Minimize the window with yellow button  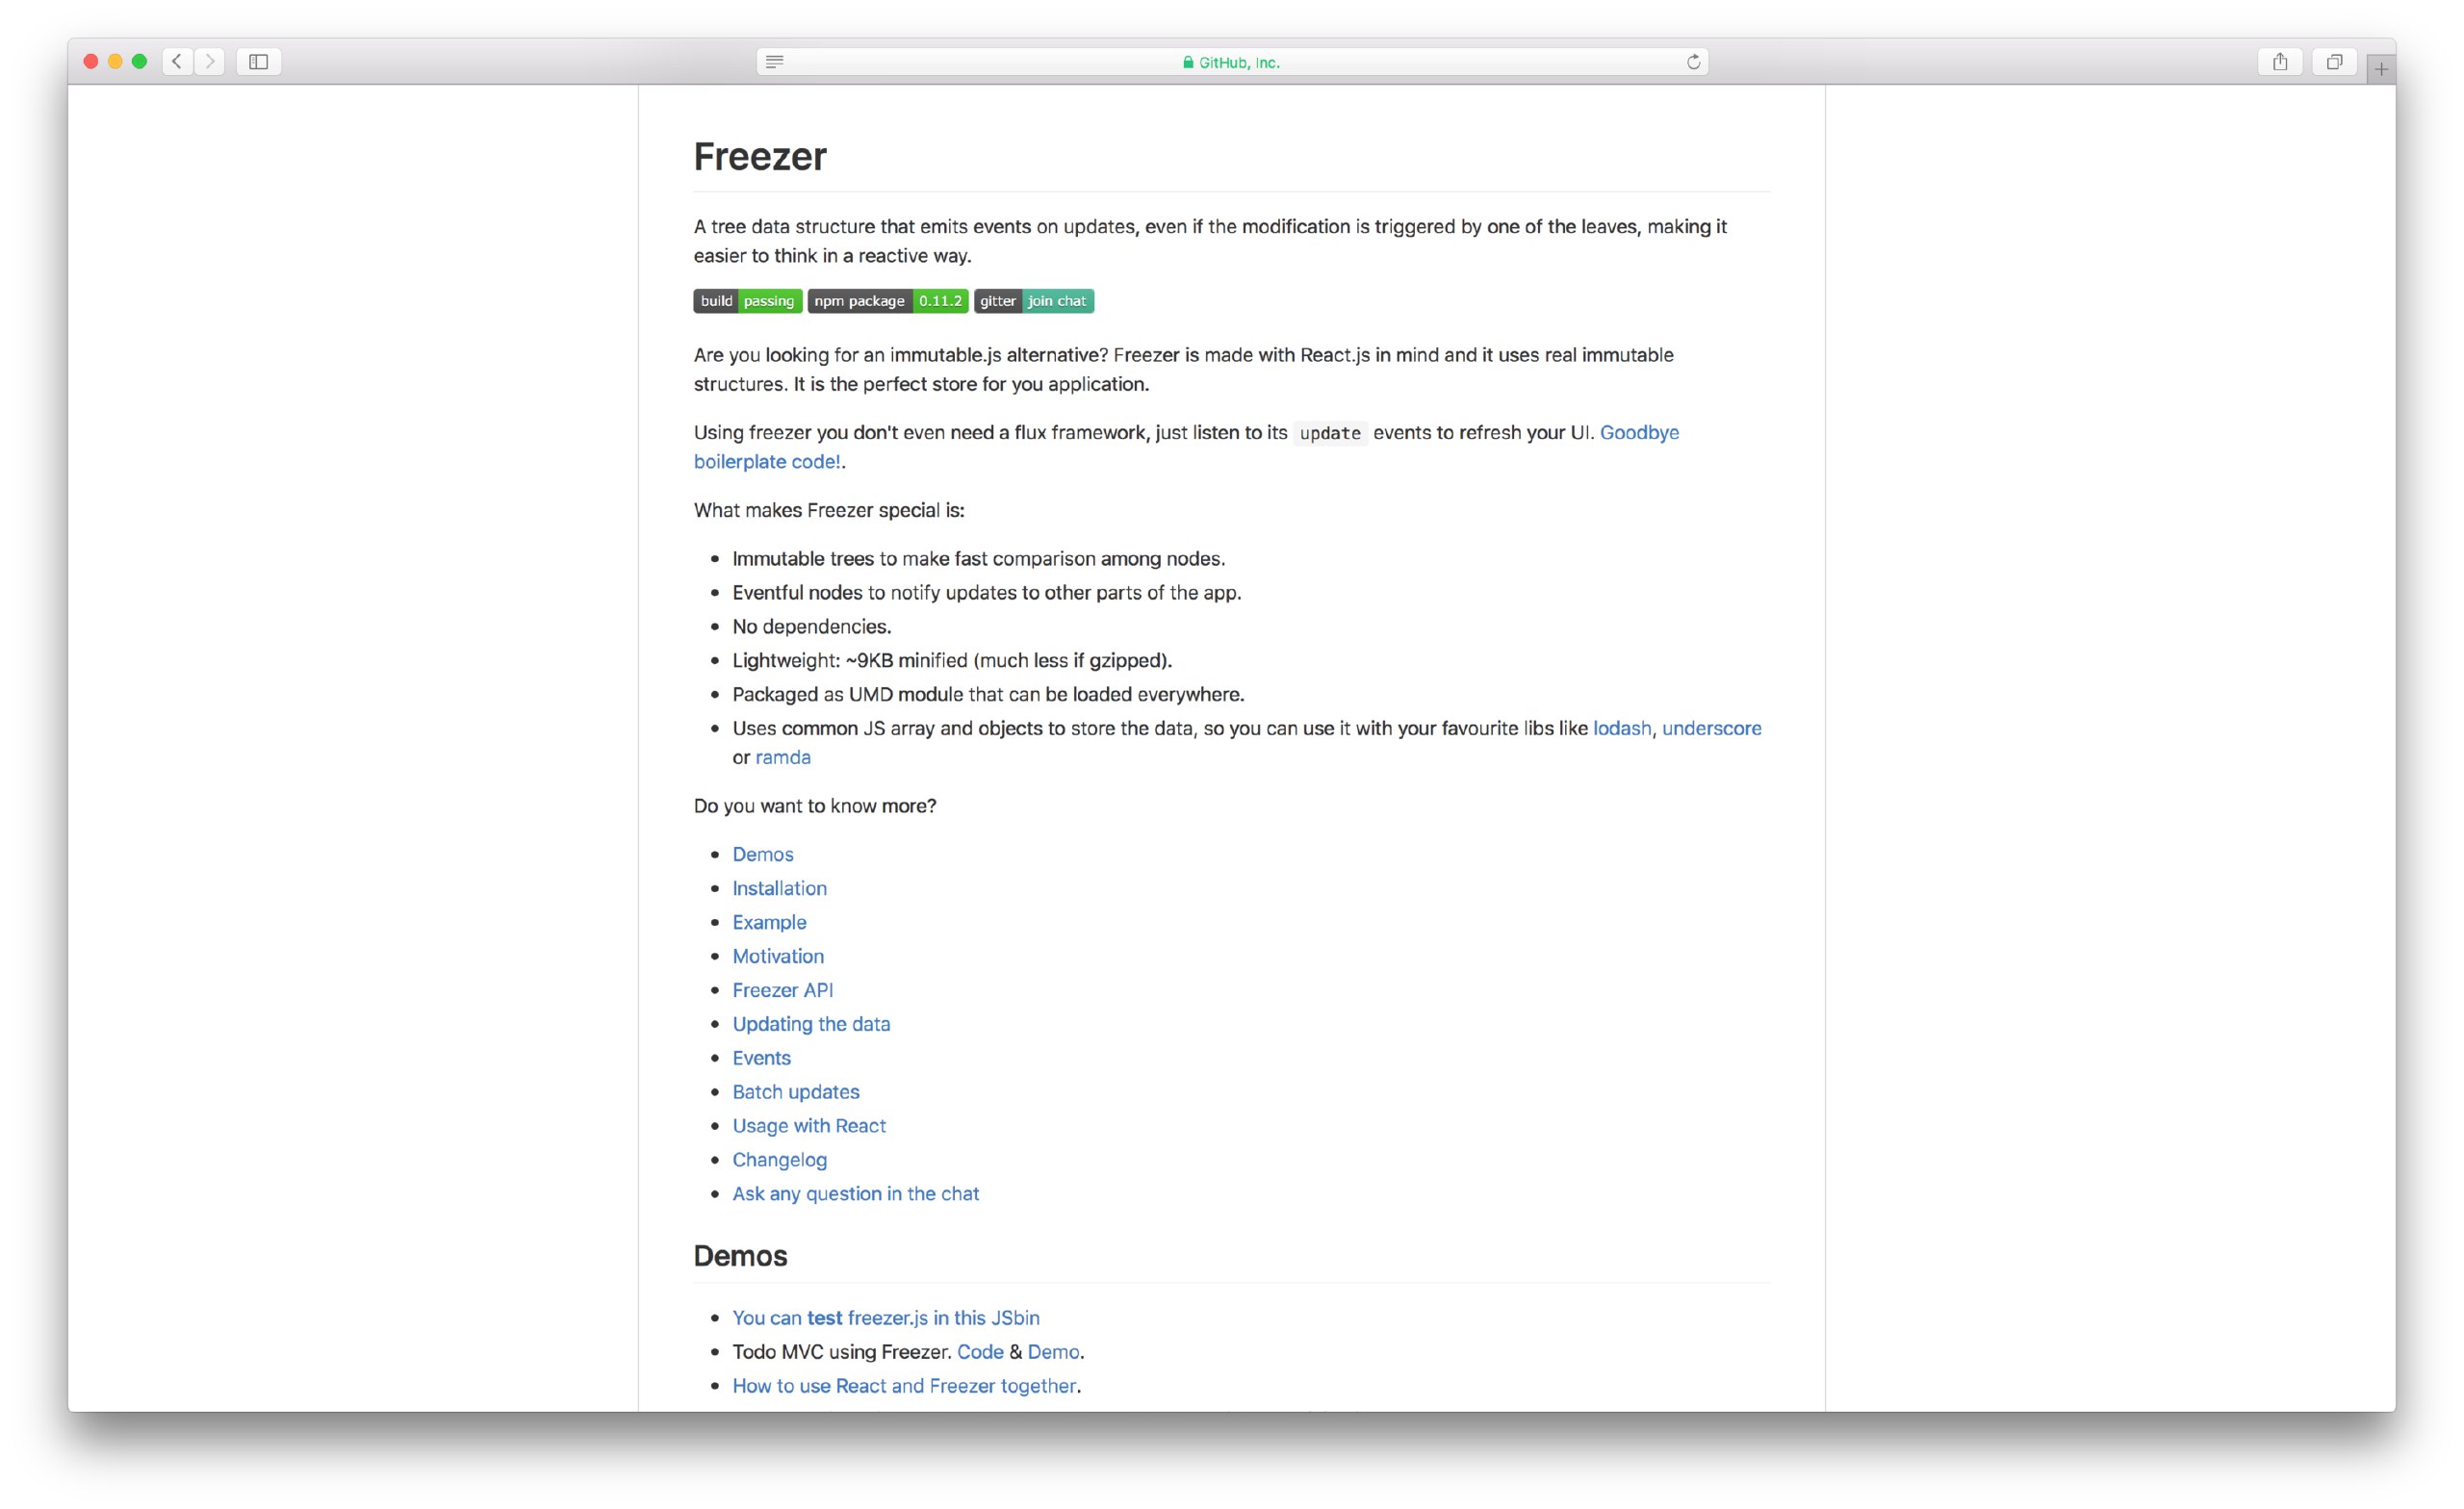[115, 61]
